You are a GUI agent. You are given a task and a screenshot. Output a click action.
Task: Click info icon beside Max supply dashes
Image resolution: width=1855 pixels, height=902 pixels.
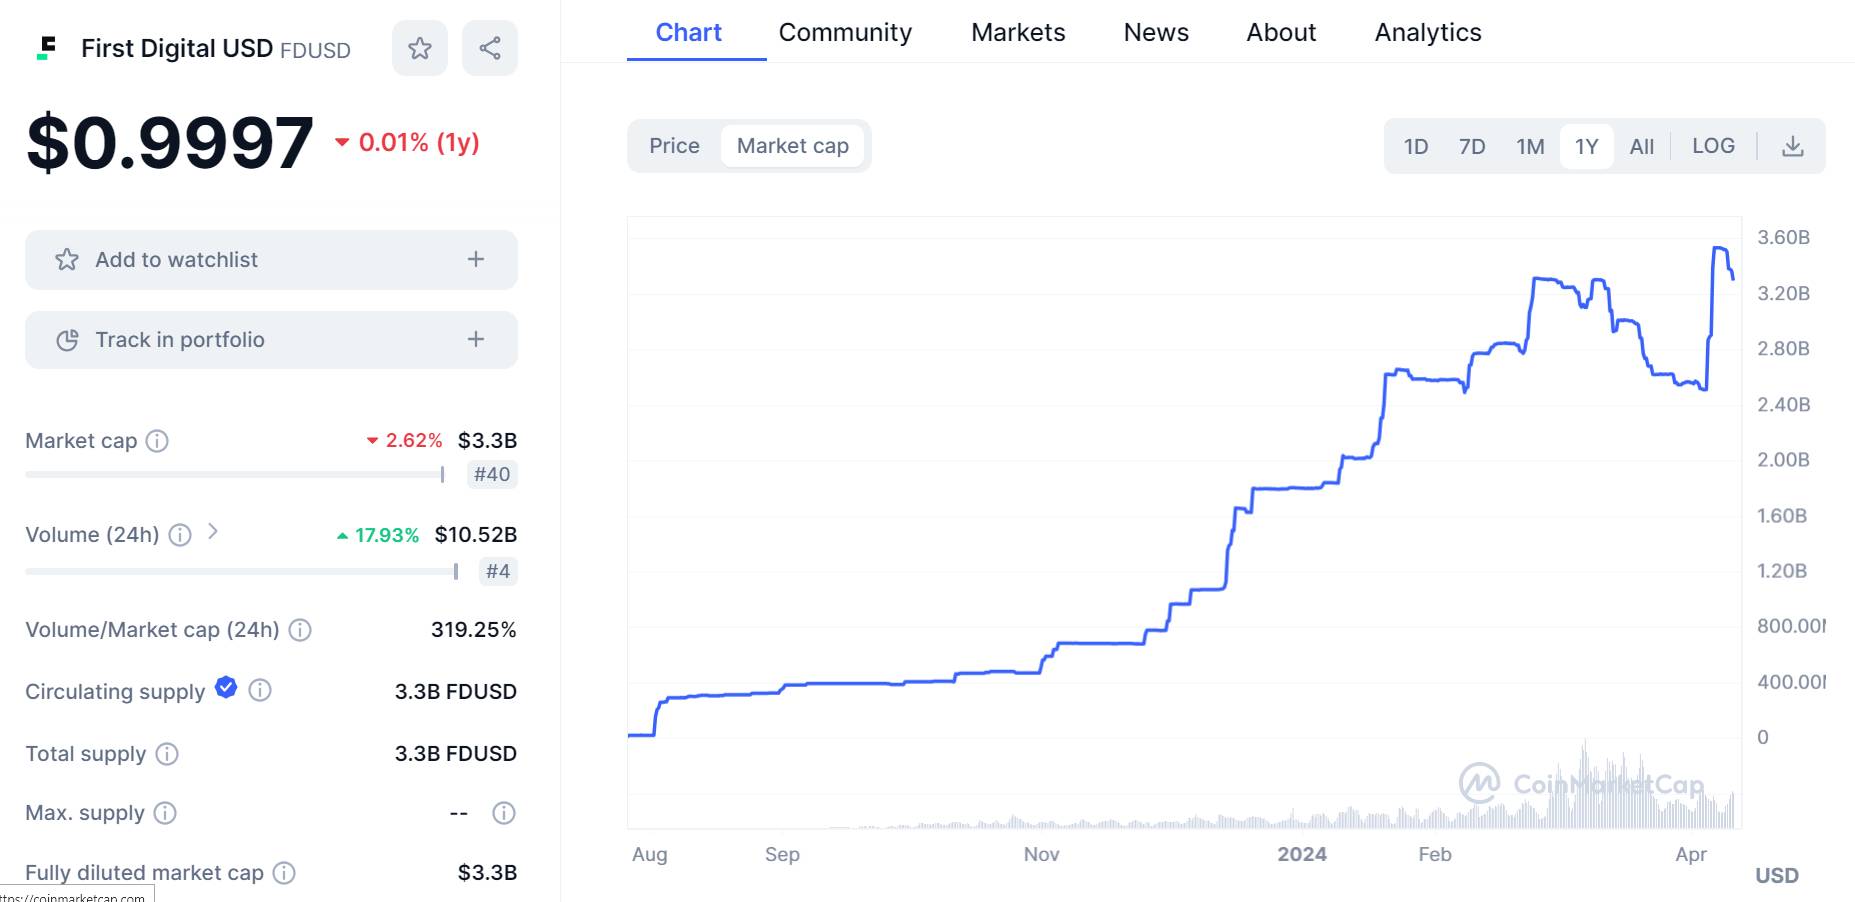click(x=504, y=813)
